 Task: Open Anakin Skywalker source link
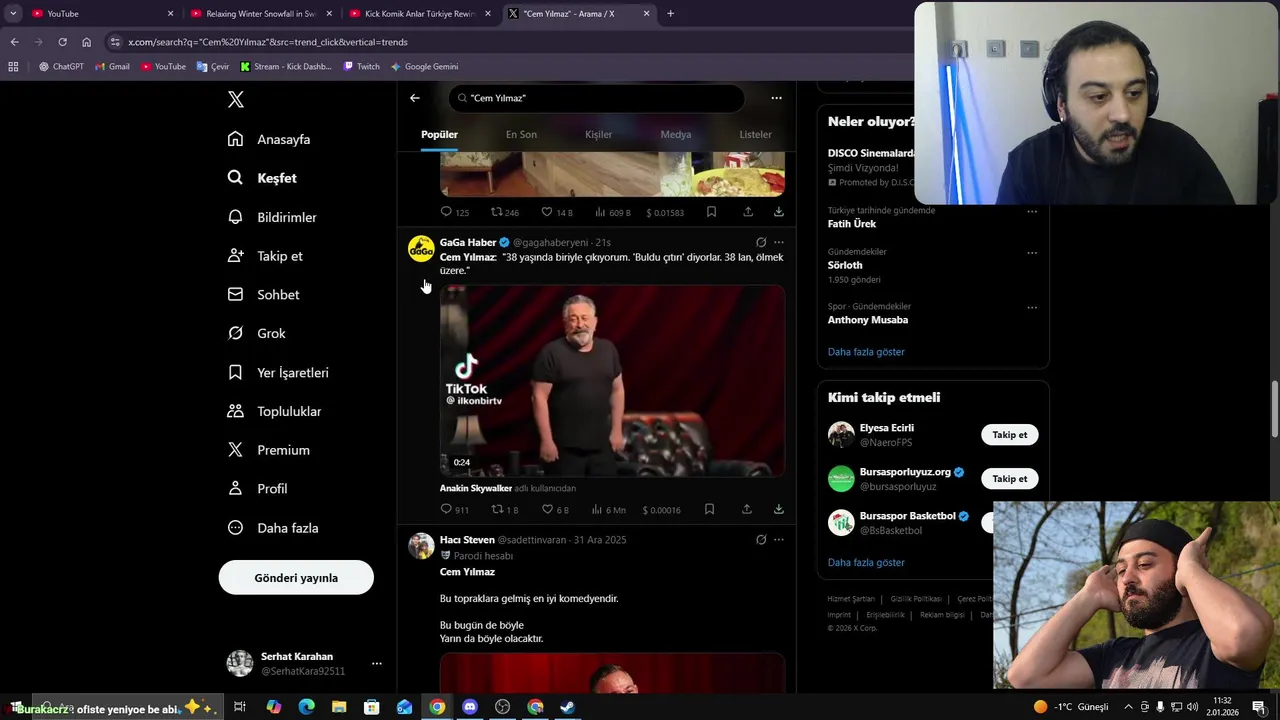pyautogui.click(x=476, y=488)
